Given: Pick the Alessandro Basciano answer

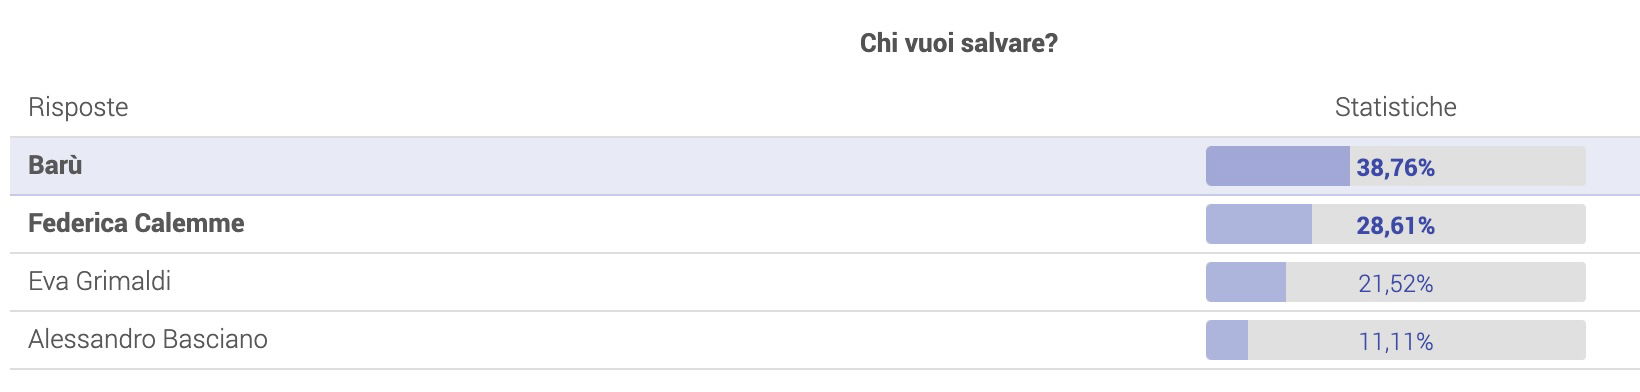Looking at the screenshot, I should 825,340.
